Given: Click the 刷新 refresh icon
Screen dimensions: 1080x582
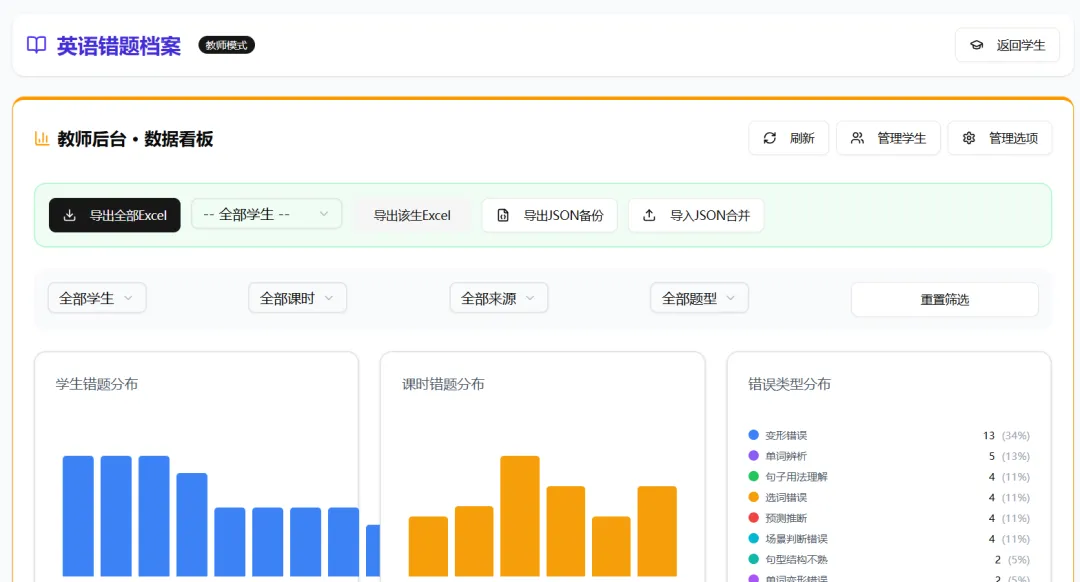Looking at the screenshot, I should point(769,138).
